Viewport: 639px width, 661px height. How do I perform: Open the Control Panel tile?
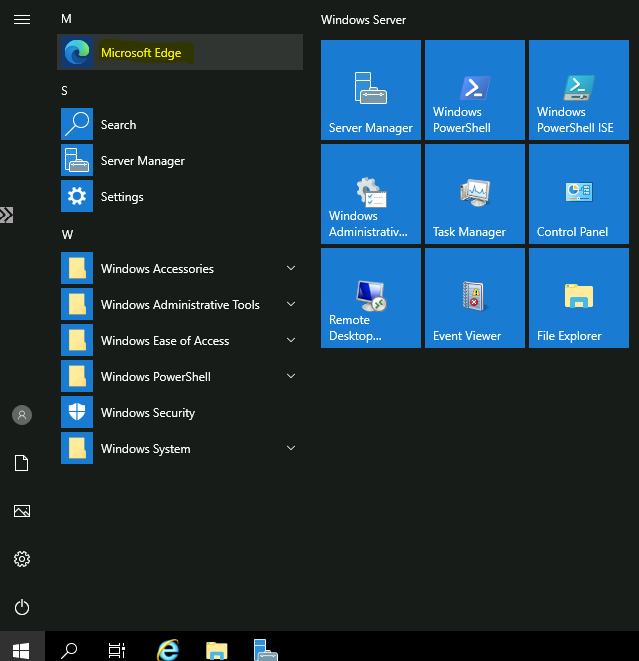pos(579,194)
